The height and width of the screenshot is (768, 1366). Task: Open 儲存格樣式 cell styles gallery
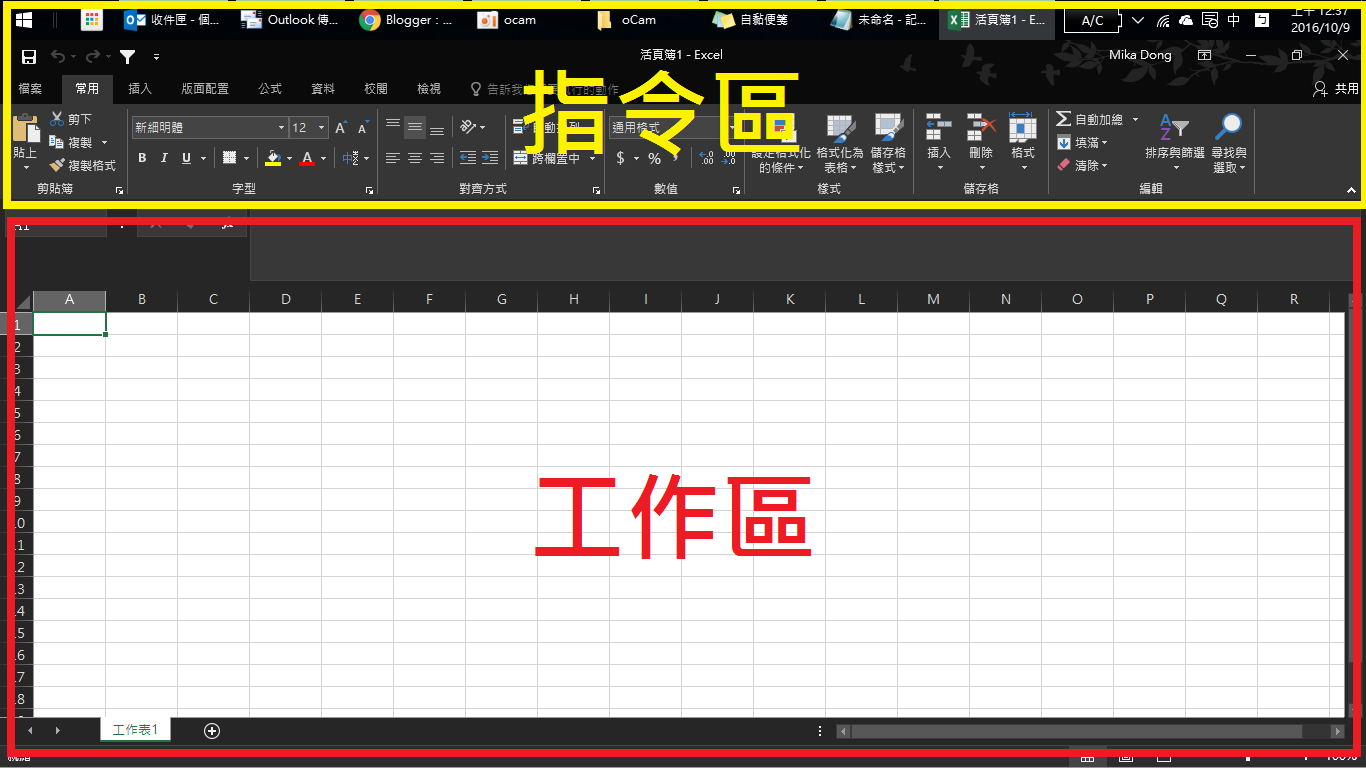(888, 143)
